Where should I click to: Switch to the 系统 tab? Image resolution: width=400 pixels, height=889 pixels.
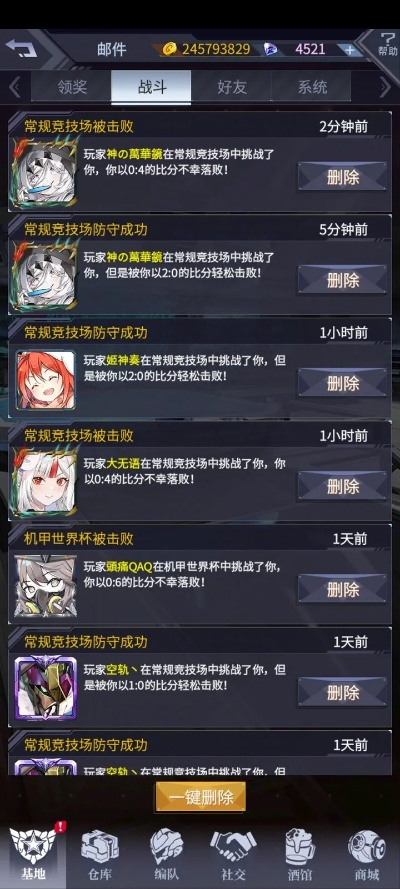pyautogui.click(x=311, y=87)
